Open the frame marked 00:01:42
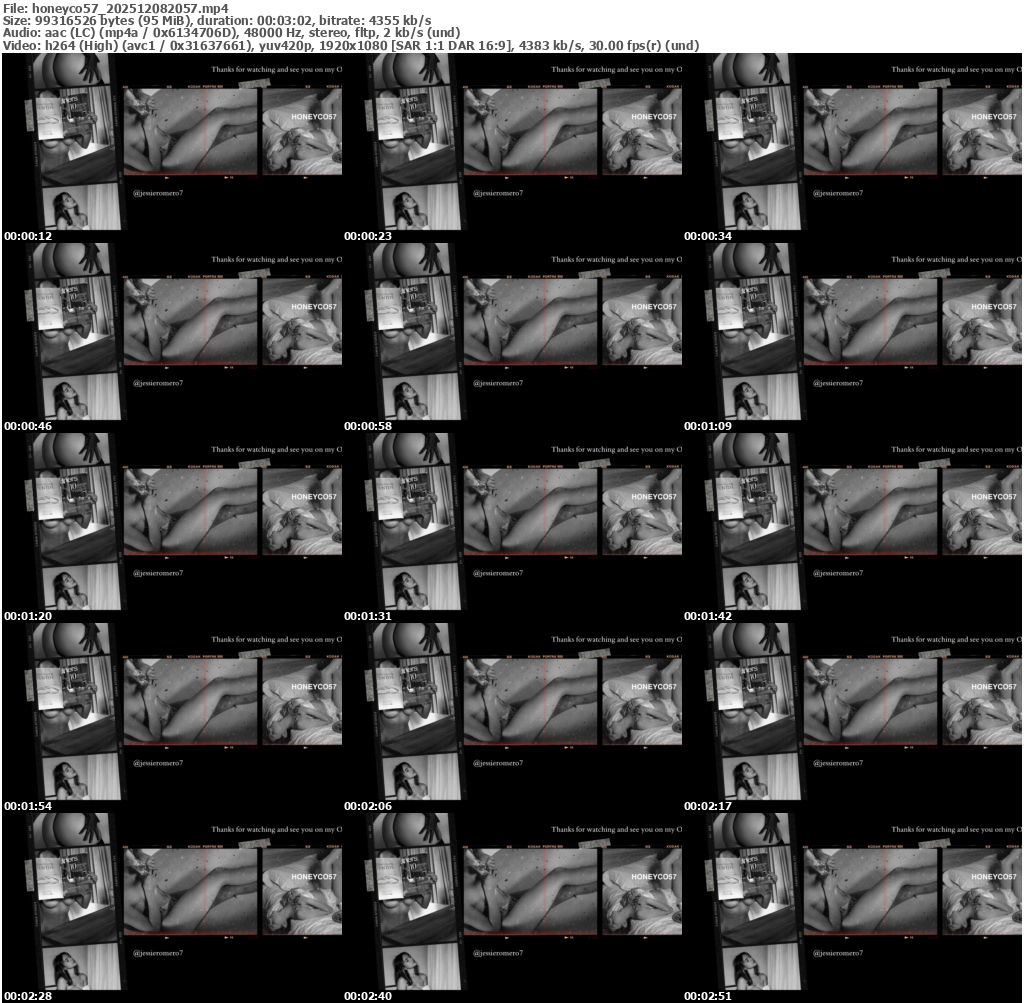The image size is (1024, 1003). 852,527
